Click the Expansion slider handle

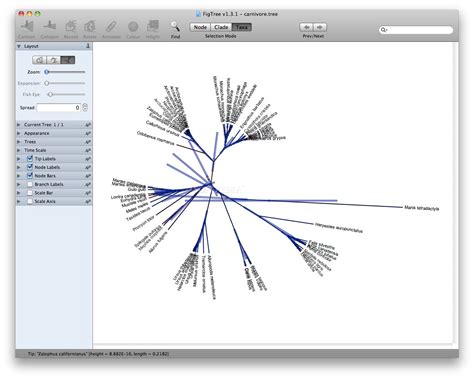[x=47, y=83]
